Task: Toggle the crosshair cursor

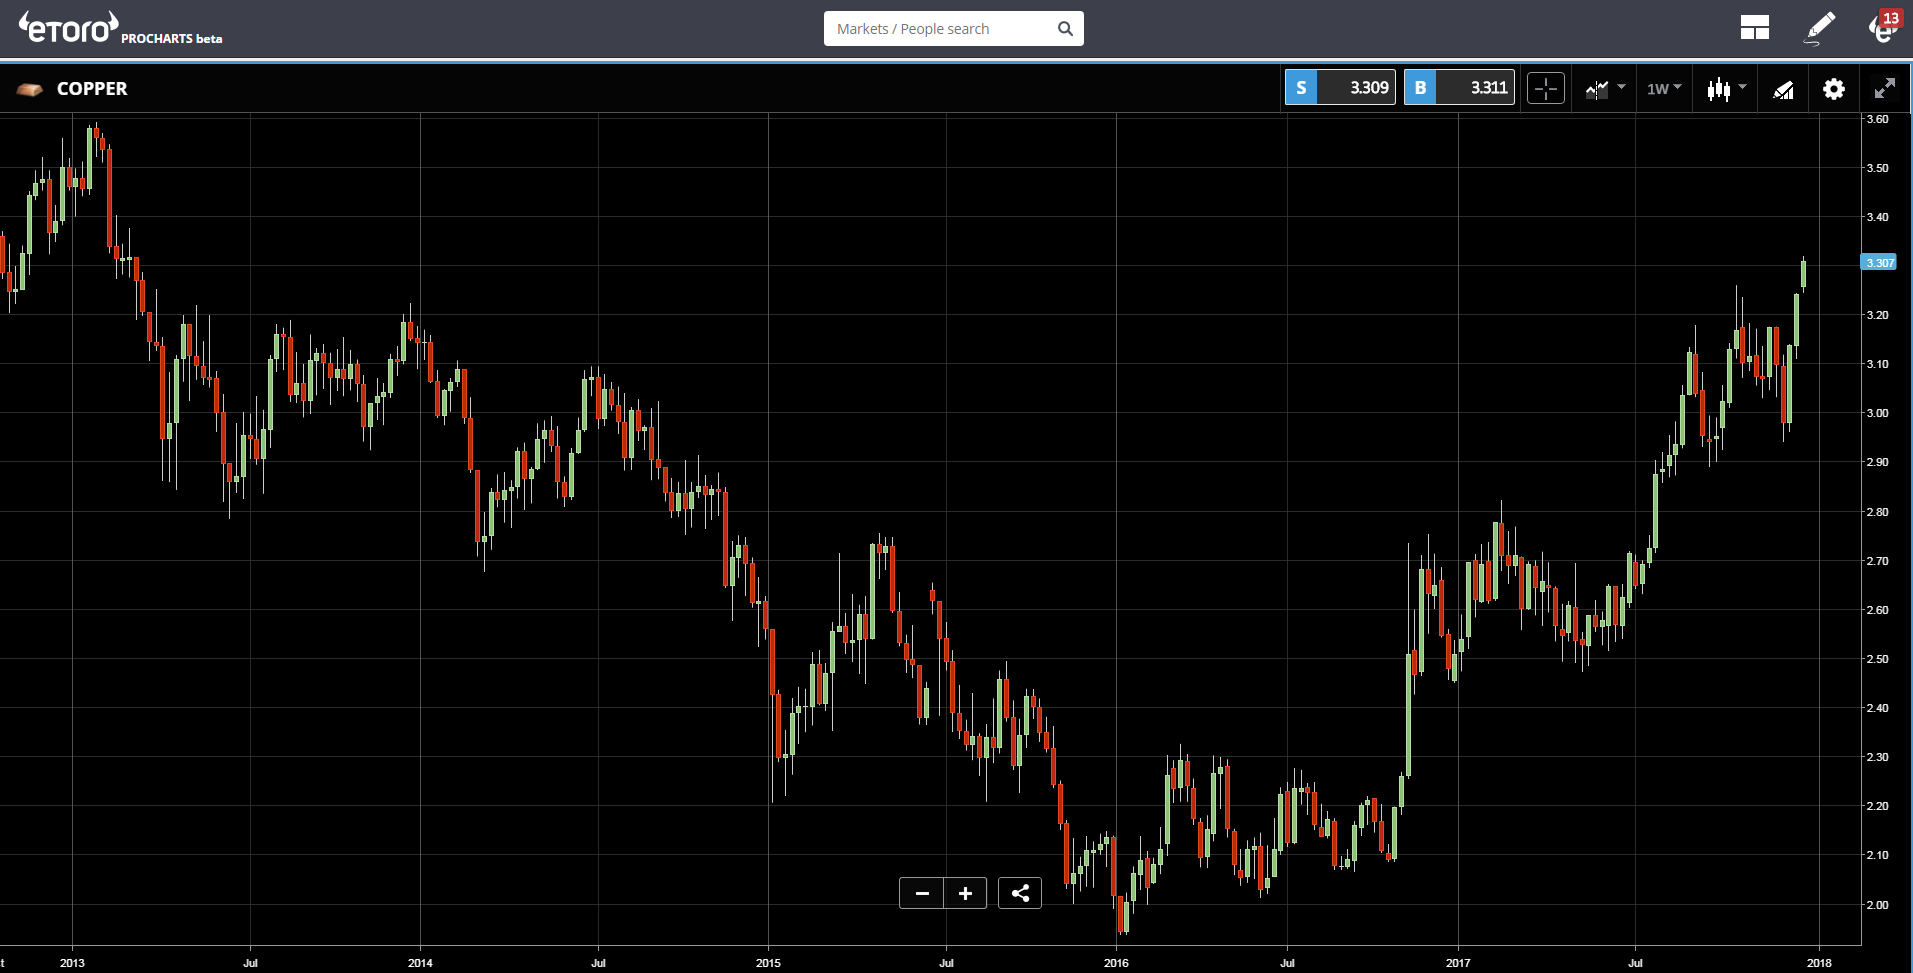Action: 1546,89
